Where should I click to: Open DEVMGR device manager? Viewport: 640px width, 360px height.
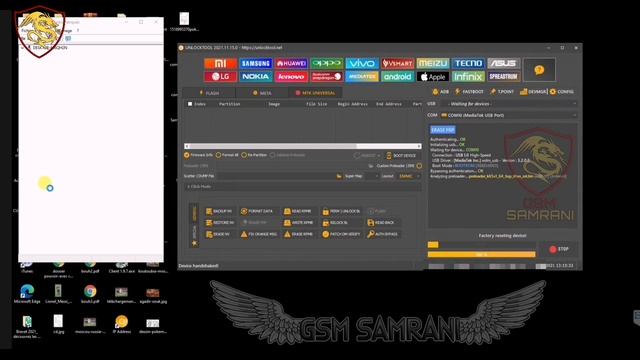coord(533,92)
